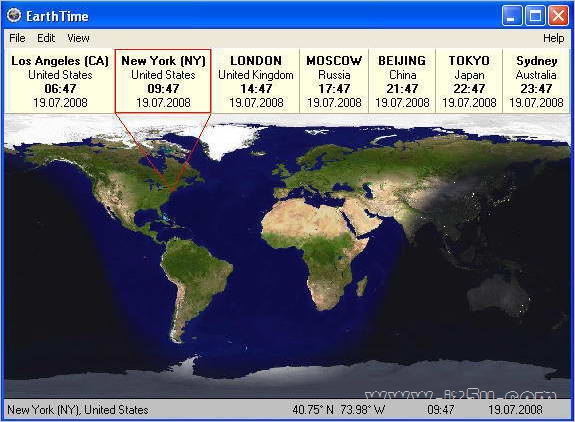Click status bar time '09:47'
This screenshot has width=575, height=422.
point(440,410)
